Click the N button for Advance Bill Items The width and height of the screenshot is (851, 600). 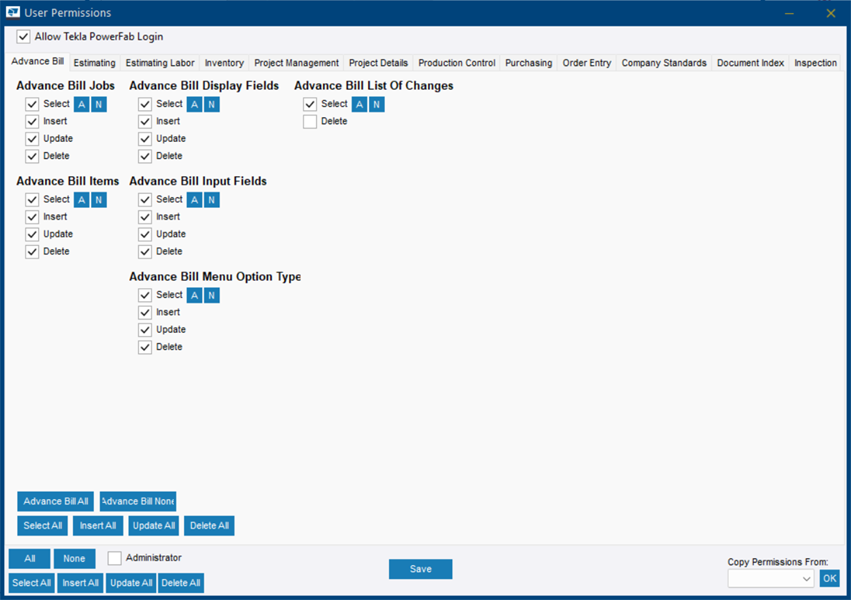coord(99,200)
